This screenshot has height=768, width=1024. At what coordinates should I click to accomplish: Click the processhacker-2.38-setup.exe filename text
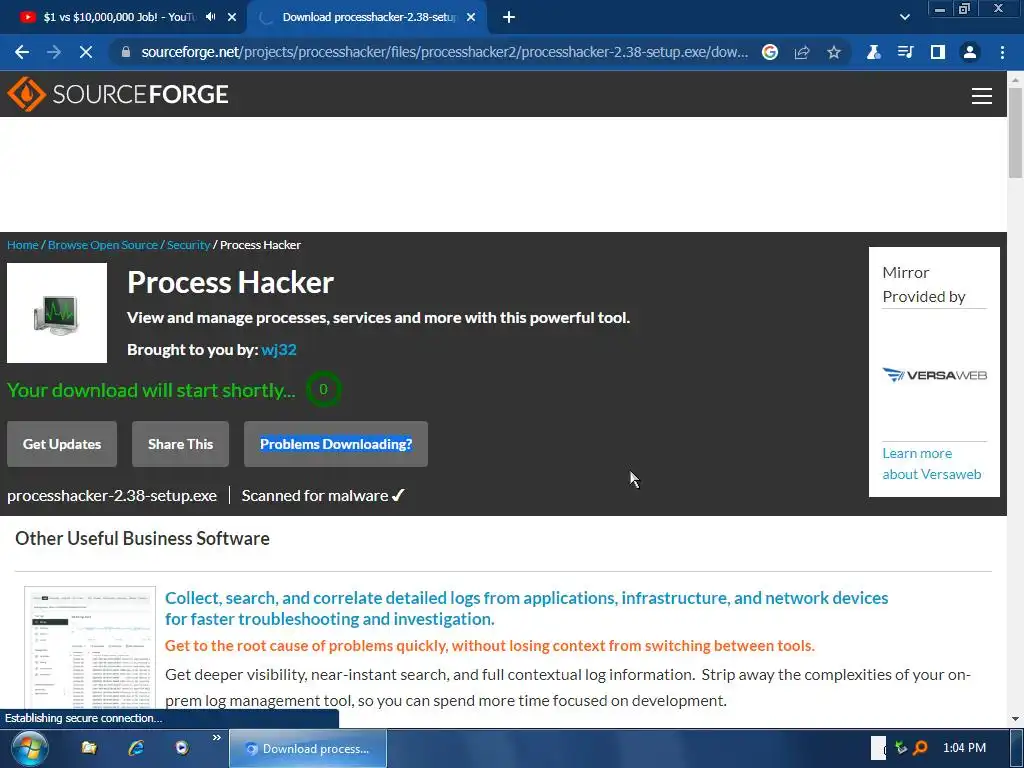[x=112, y=496]
